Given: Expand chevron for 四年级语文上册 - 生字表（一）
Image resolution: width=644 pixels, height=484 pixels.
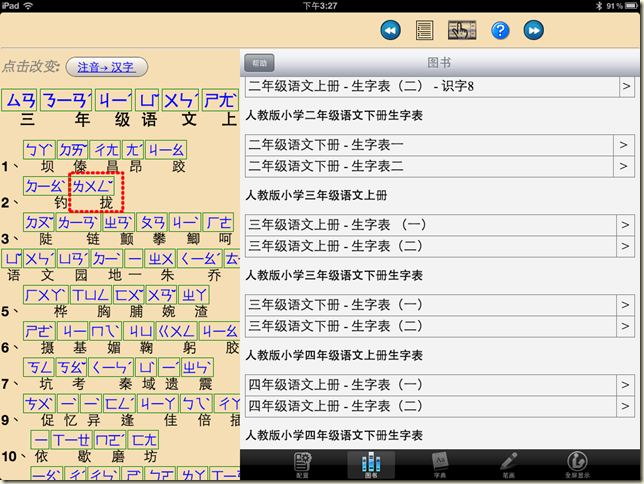Looking at the screenshot, I should [x=625, y=385].
